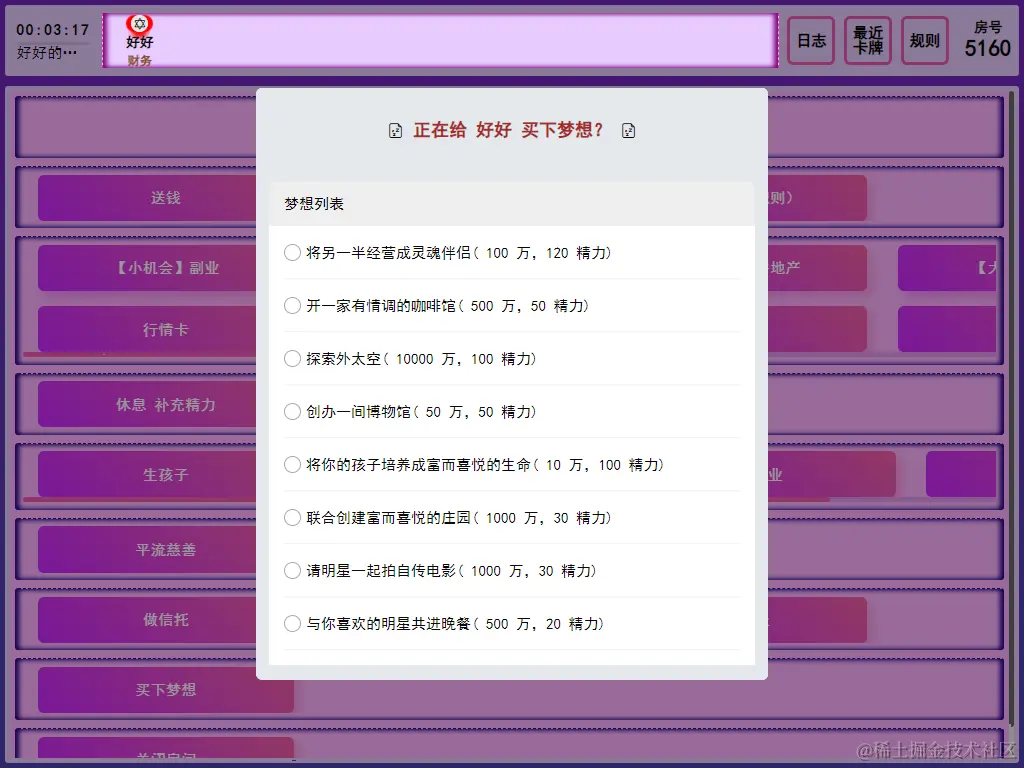Select dream 与你喜欢的明星共进晚餐
The width and height of the screenshot is (1024, 768).
click(292, 624)
